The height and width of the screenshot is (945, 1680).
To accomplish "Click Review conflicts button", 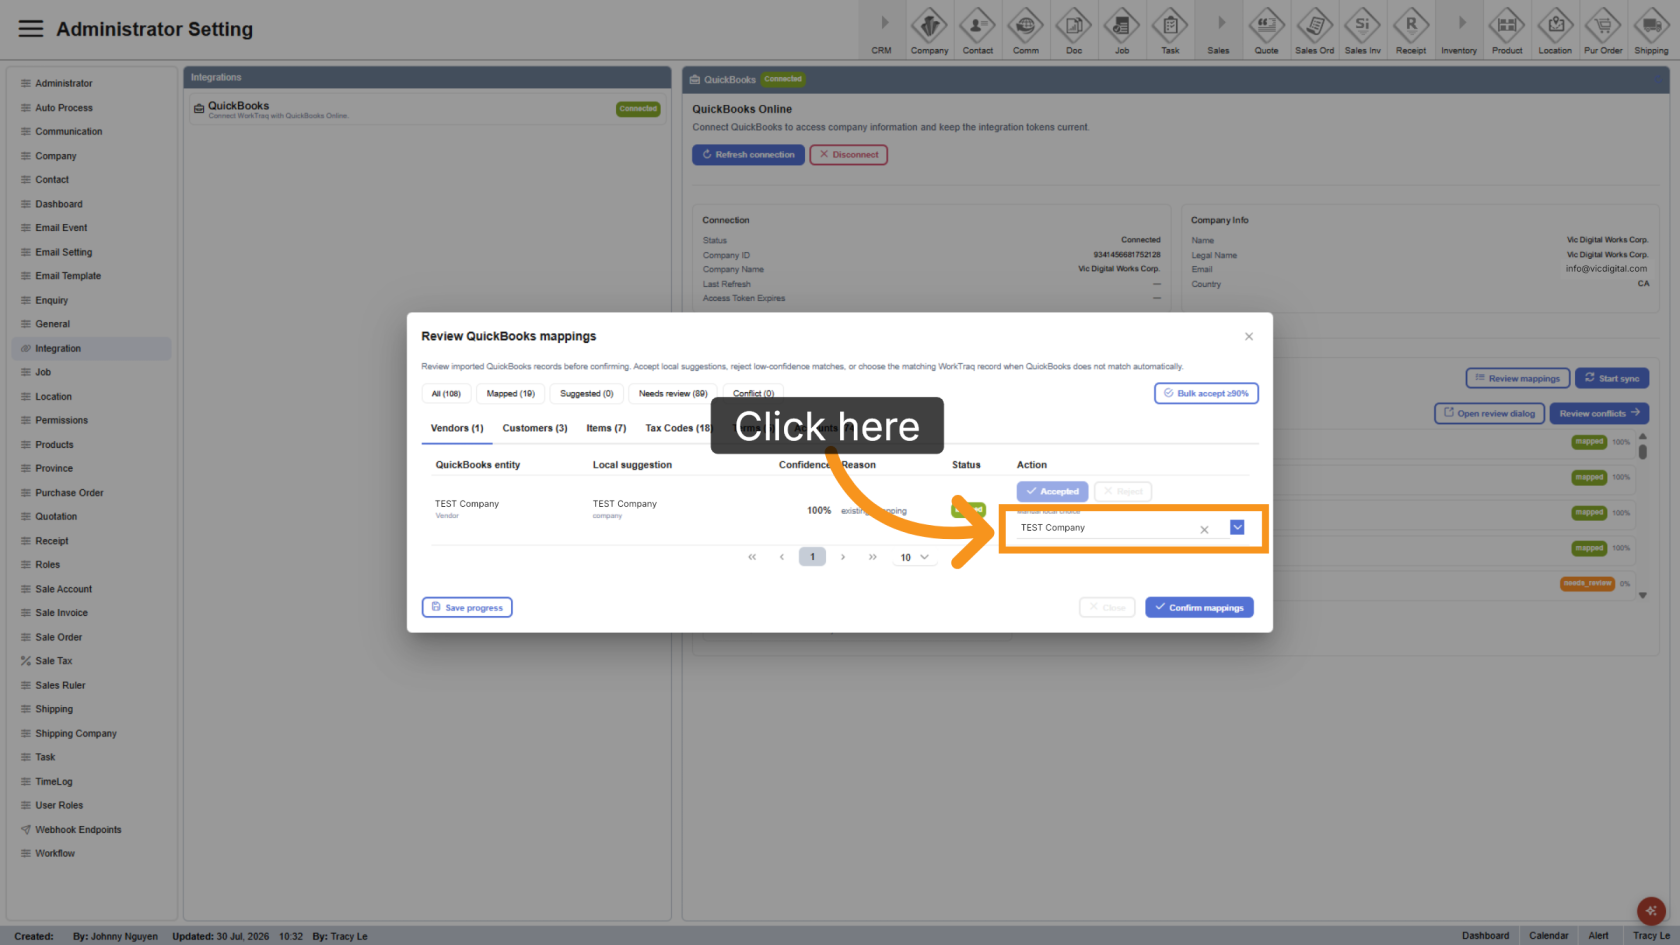I will pyautogui.click(x=1599, y=413).
